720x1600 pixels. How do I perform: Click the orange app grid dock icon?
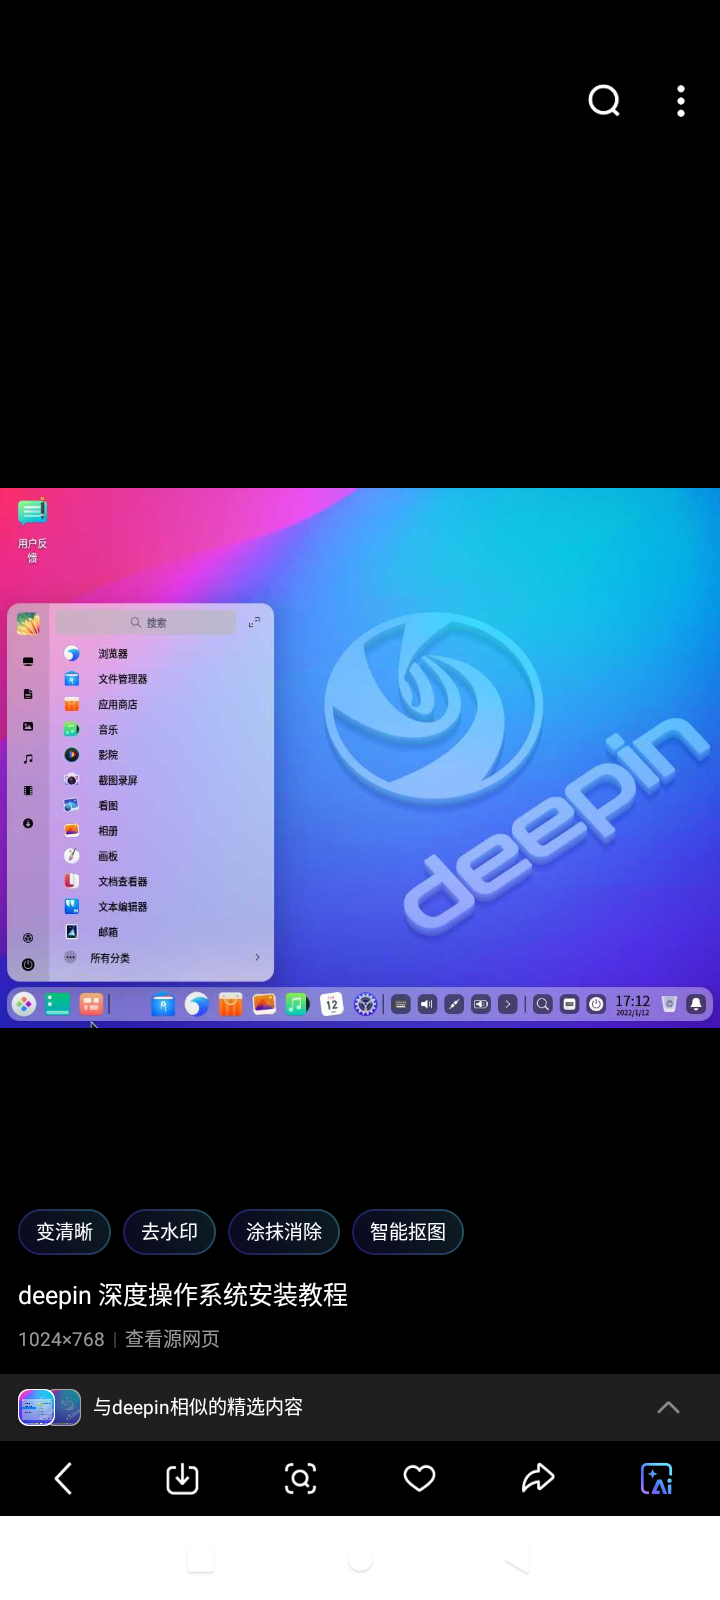coord(91,1004)
